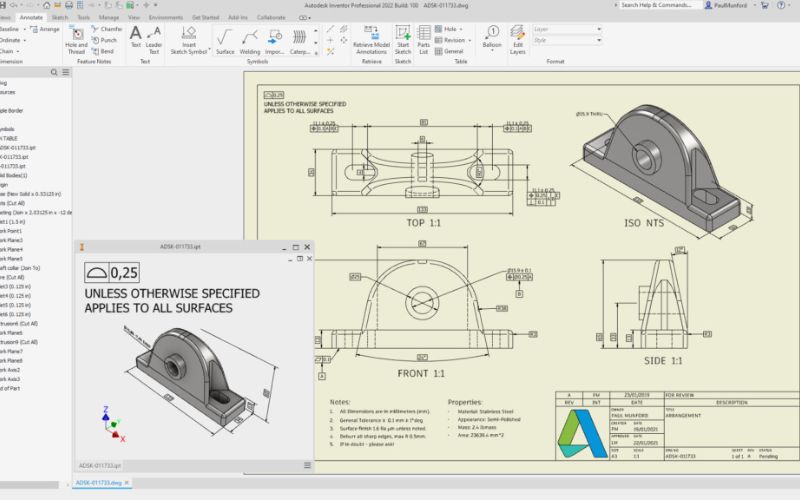Click the Help question mark icon
This screenshot has height=500, width=800.
781,5
